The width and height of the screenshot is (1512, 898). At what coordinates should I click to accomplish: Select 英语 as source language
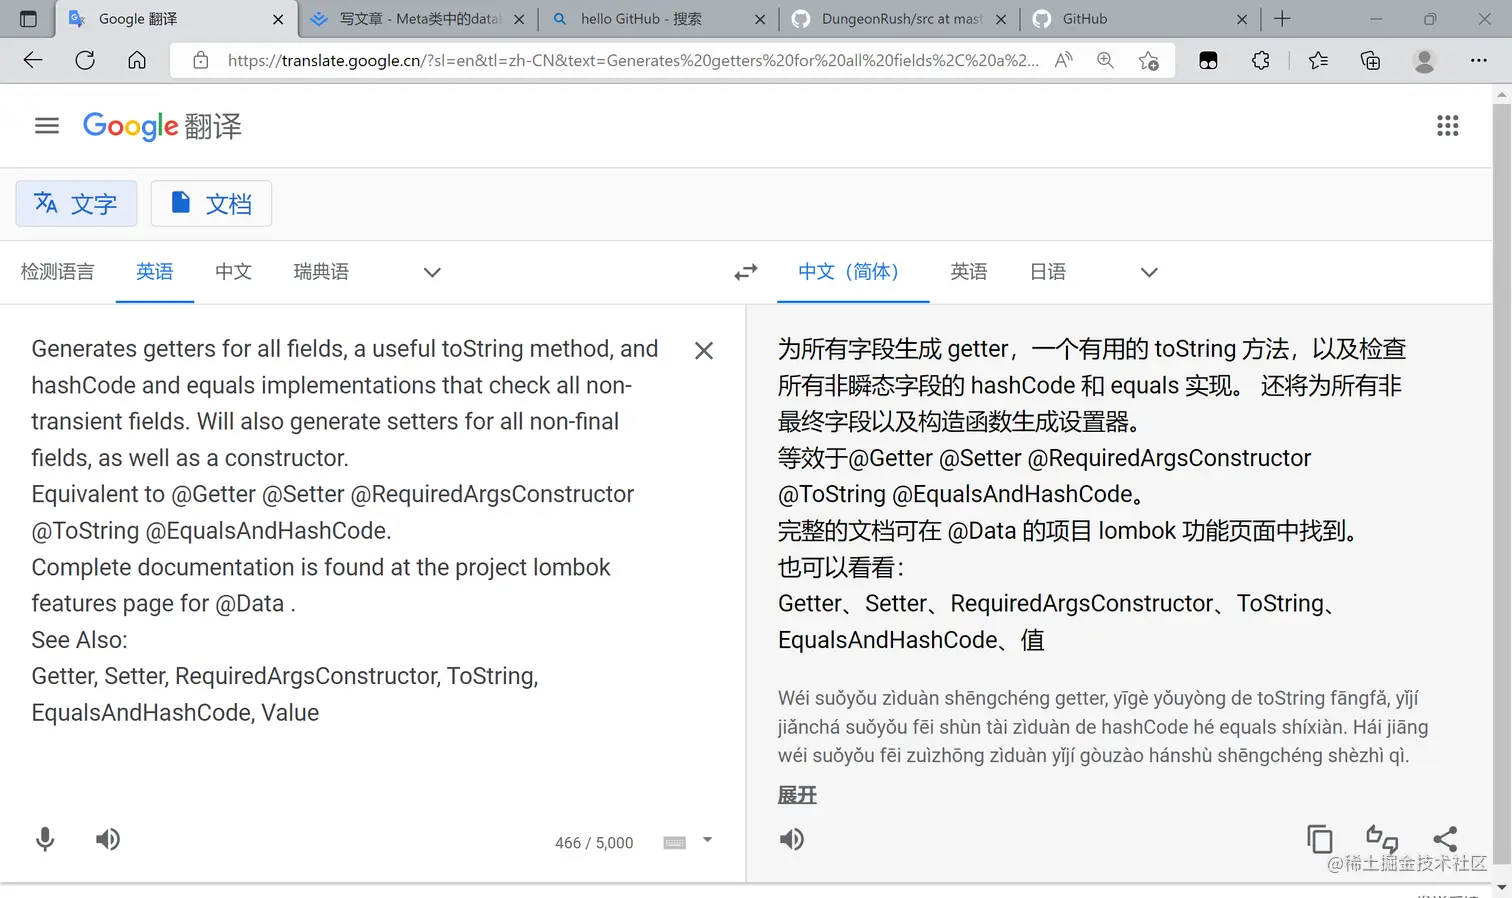[x=155, y=272]
